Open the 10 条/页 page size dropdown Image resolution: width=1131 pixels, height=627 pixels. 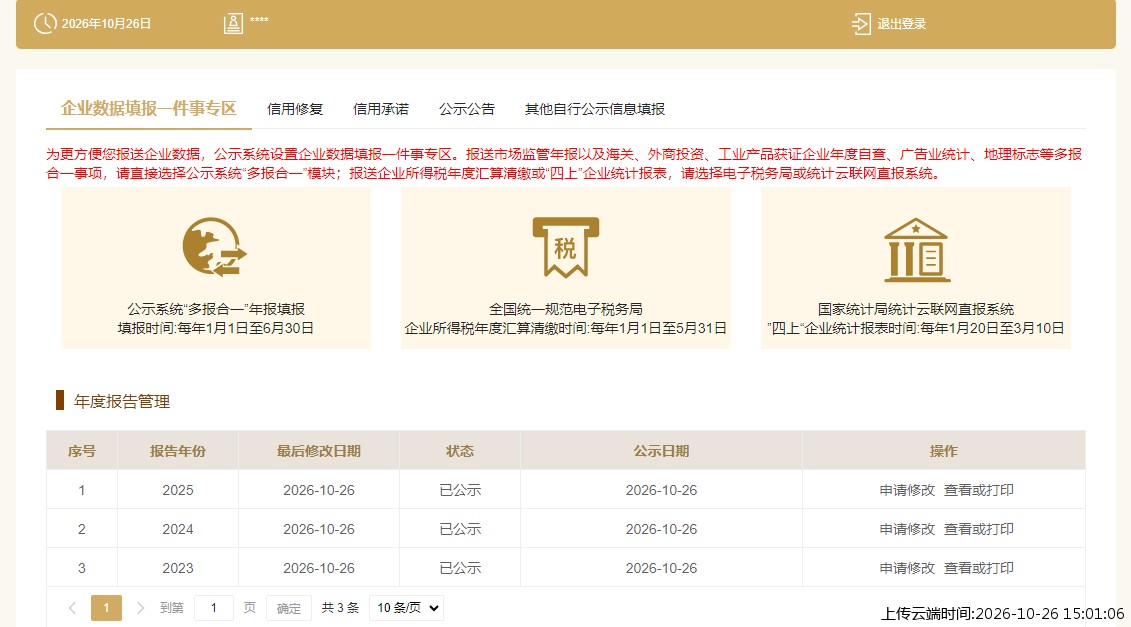406,608
